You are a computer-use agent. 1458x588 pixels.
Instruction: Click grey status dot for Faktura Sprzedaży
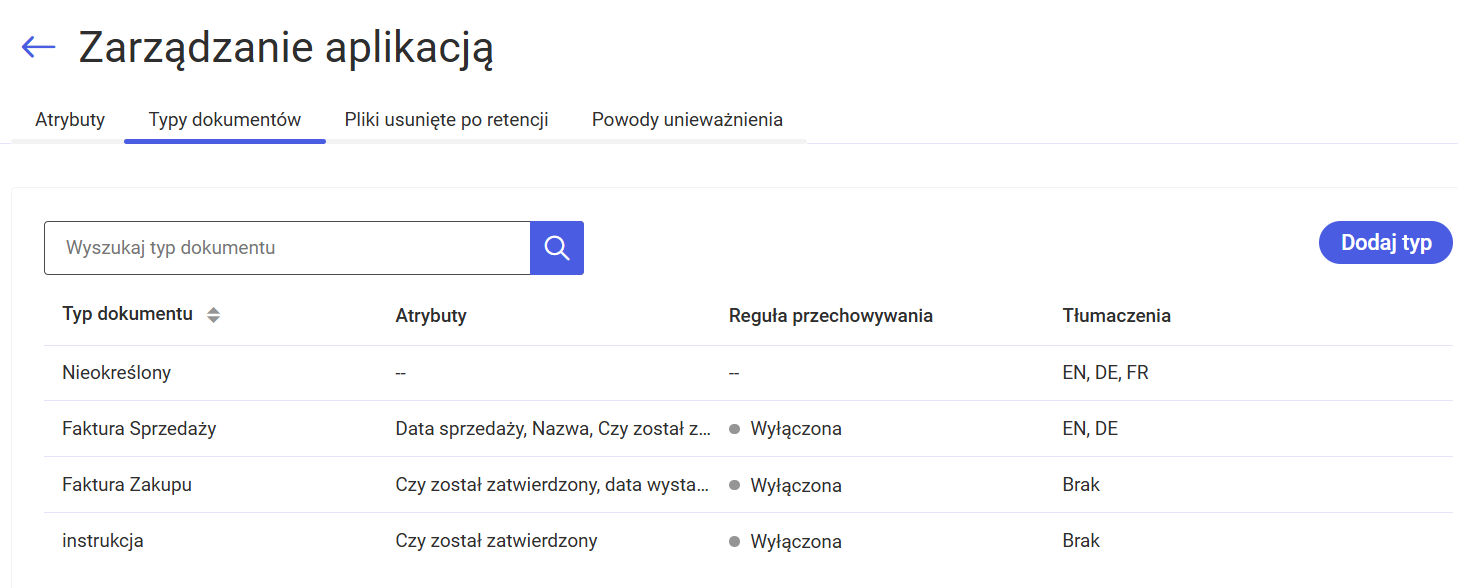735,429
